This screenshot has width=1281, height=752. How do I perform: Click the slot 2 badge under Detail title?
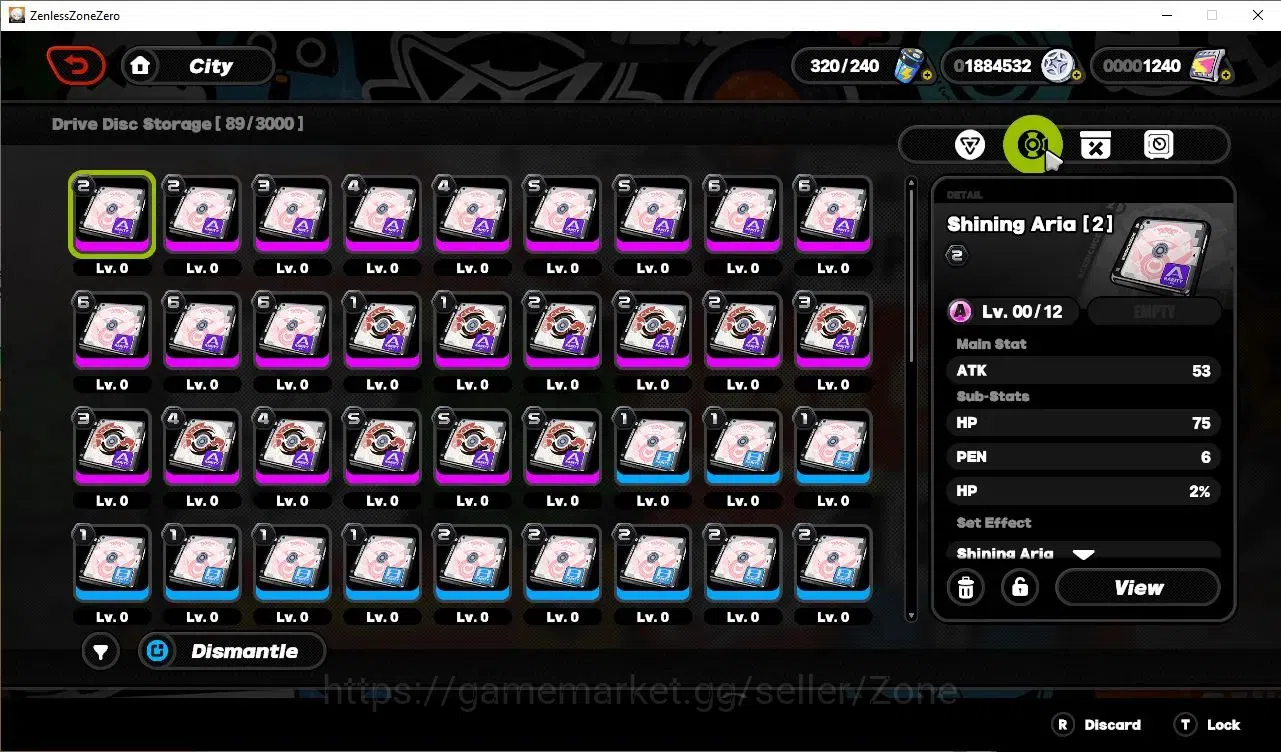957,255
